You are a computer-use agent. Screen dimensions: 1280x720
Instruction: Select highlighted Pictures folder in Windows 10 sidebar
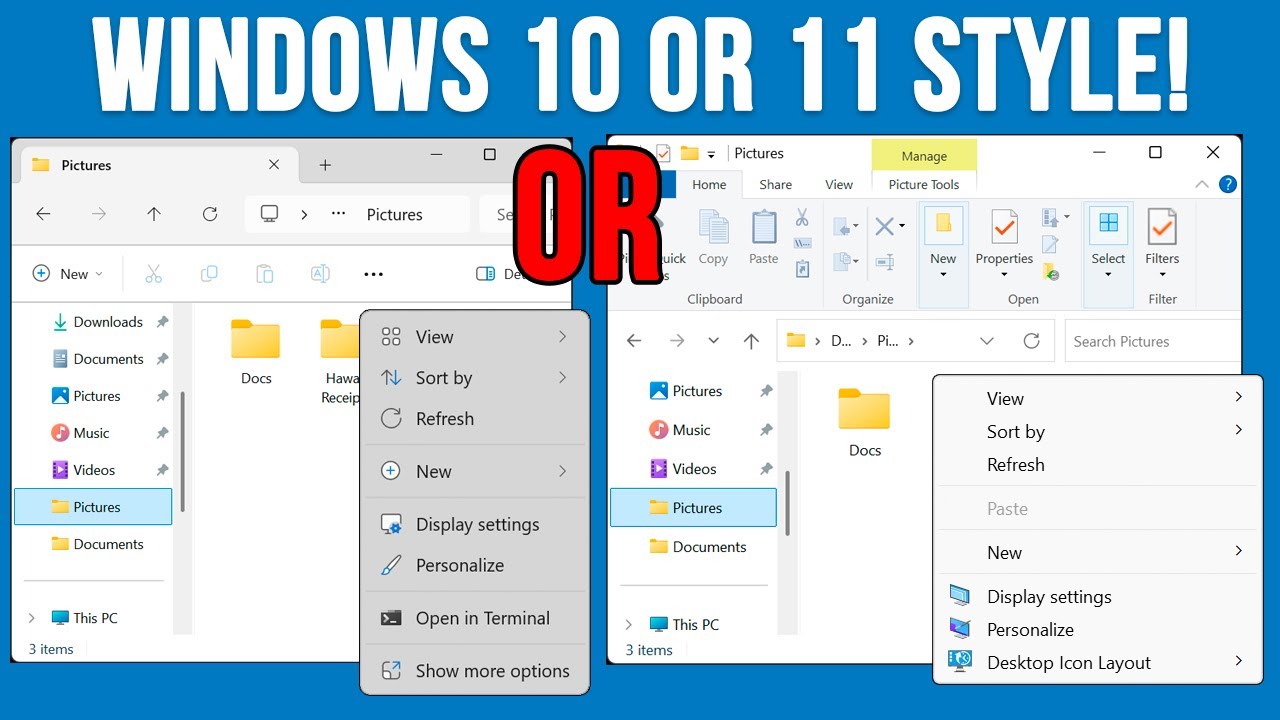(693, 508)
